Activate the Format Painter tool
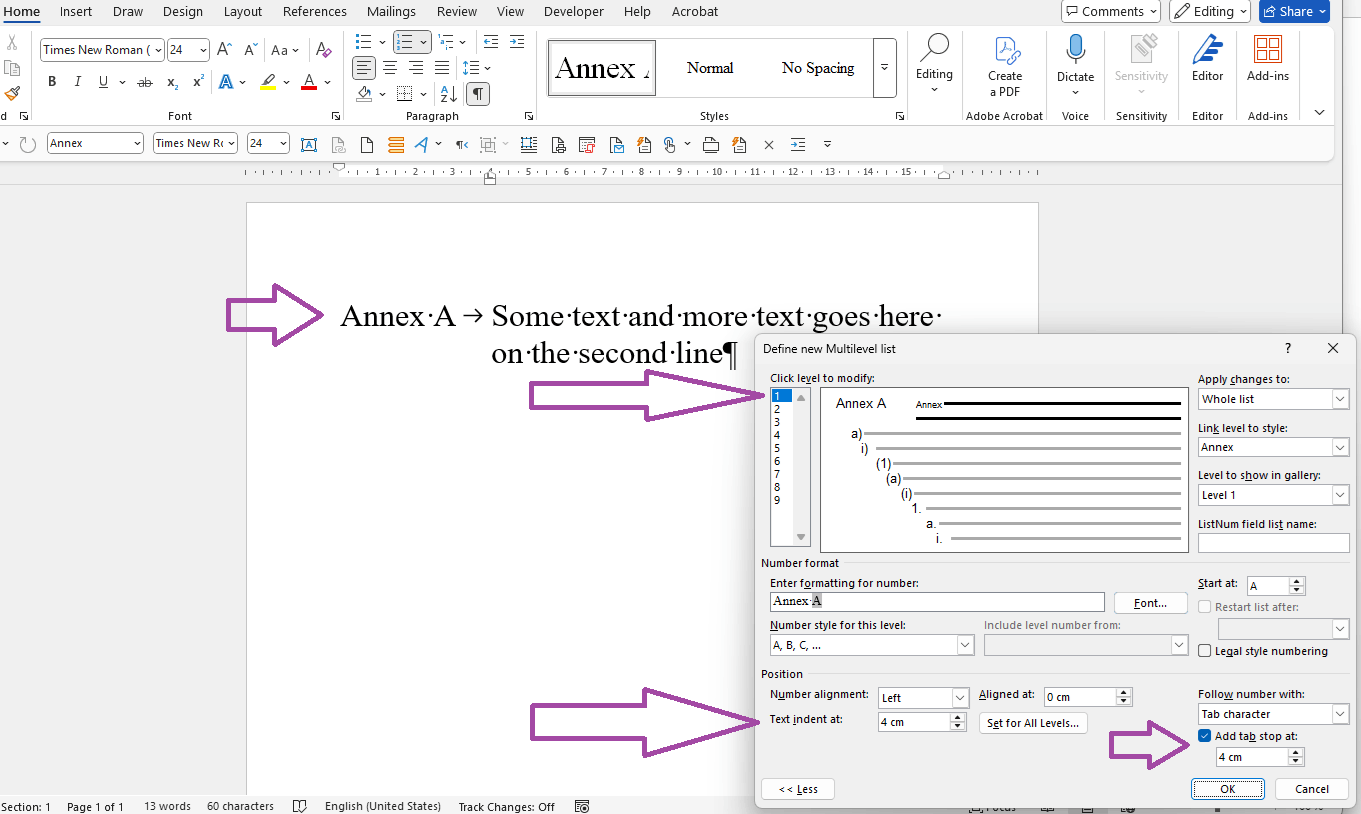 13,94
